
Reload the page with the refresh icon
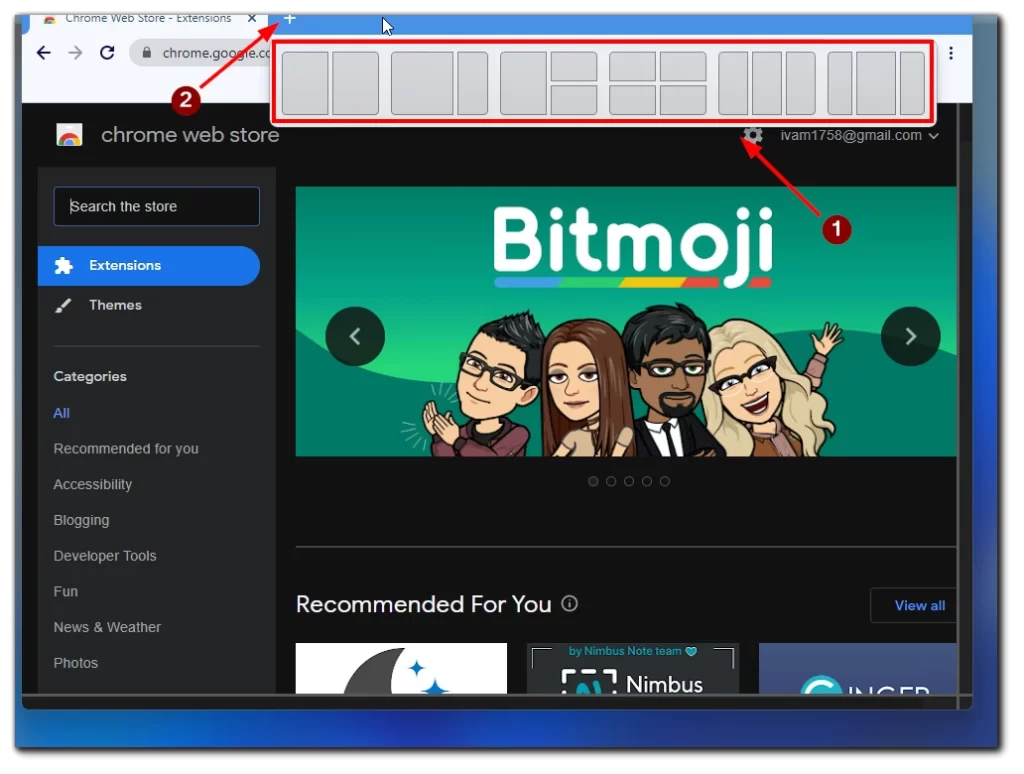point(107,53)
